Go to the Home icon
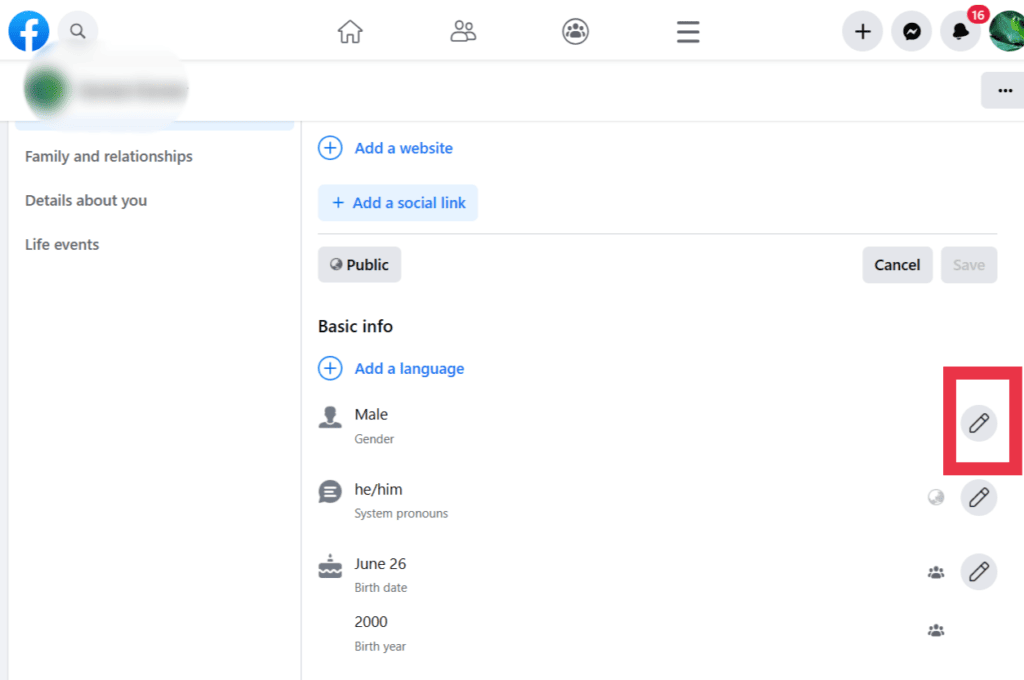This screenshot has width=1024, height=680. (x=349, y=31)
